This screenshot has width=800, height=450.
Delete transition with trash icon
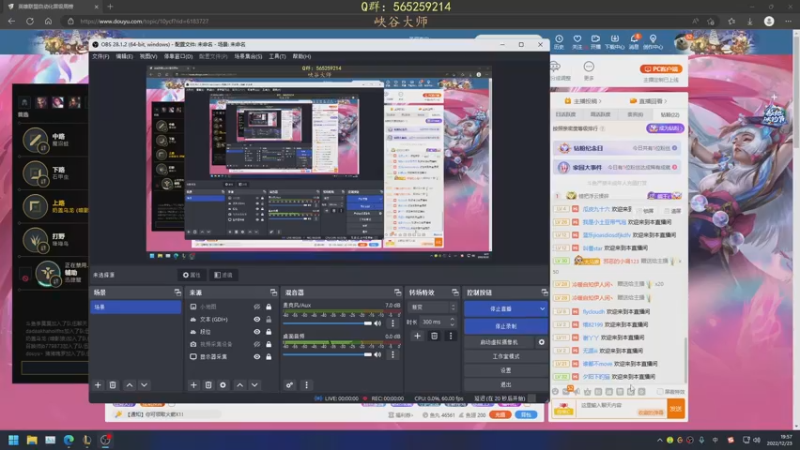point(434,336)
